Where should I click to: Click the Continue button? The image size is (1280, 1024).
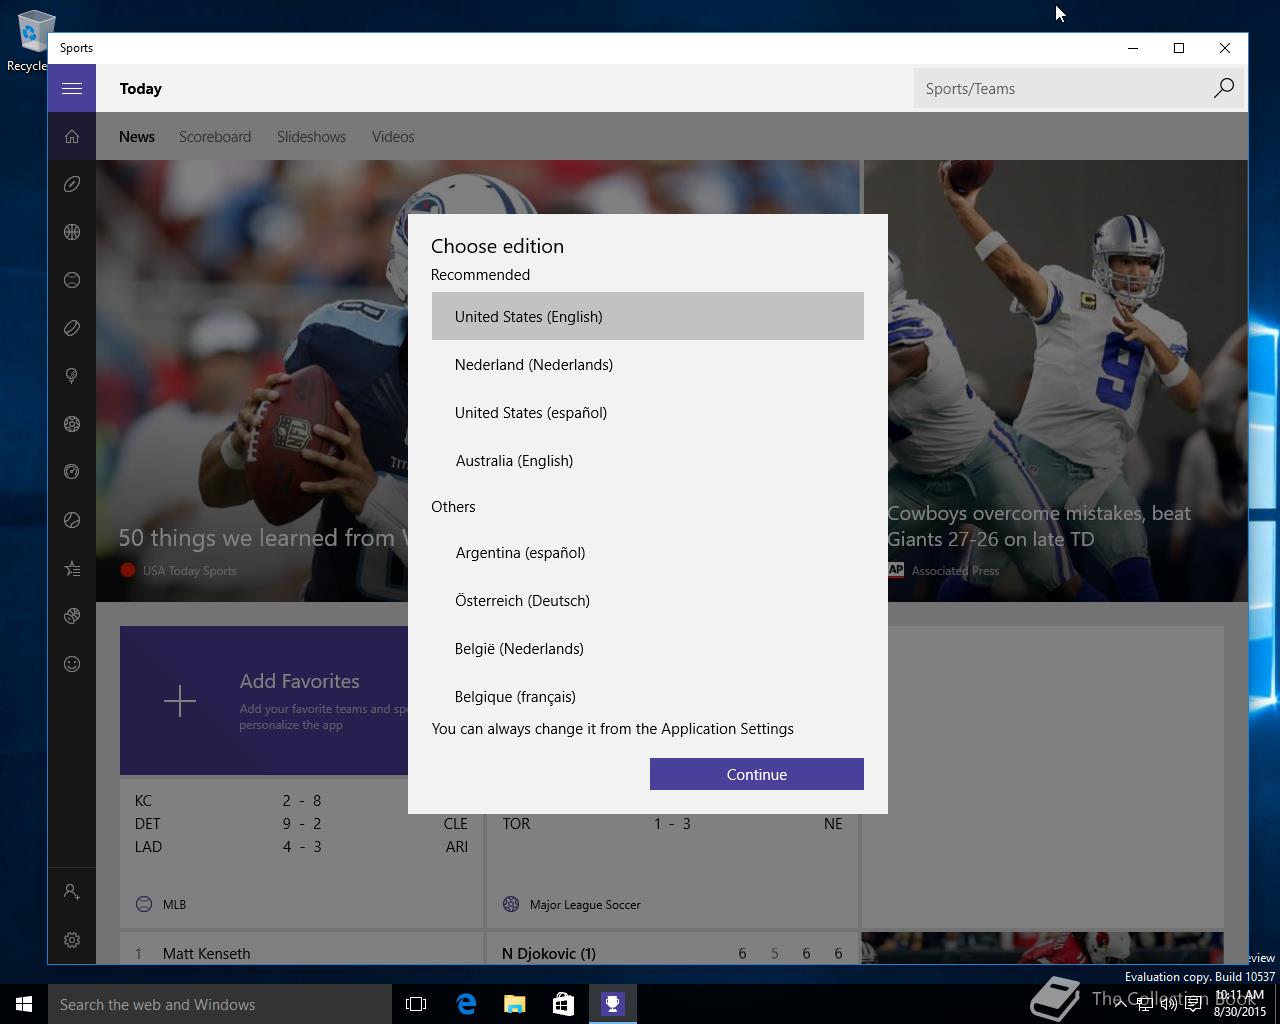tap(757, 774)
